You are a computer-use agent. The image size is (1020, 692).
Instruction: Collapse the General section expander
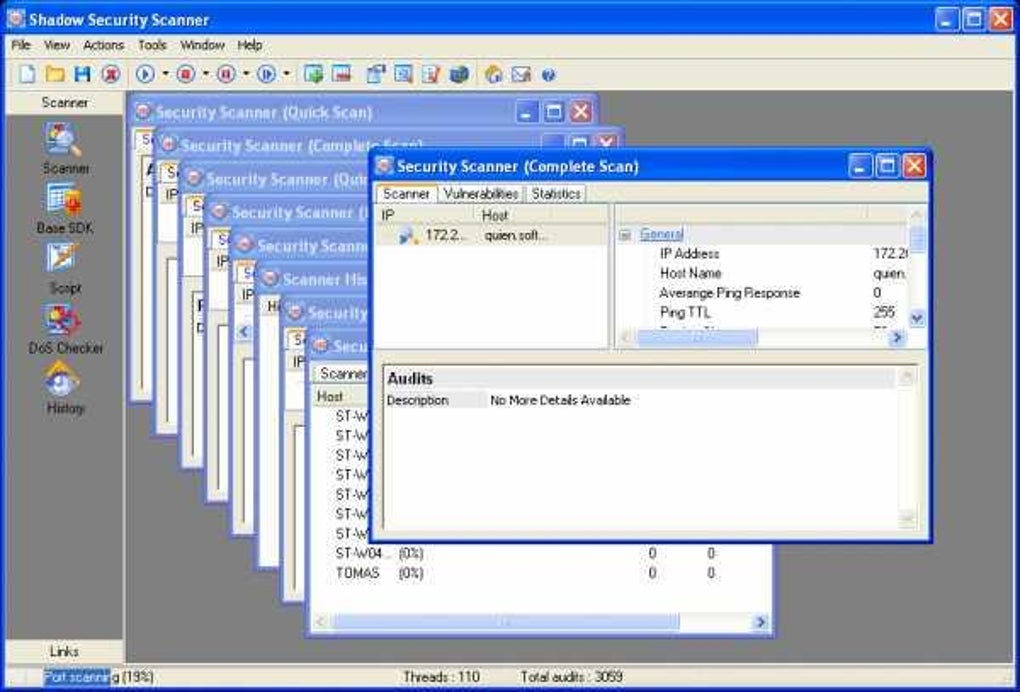tap(625, 235)
